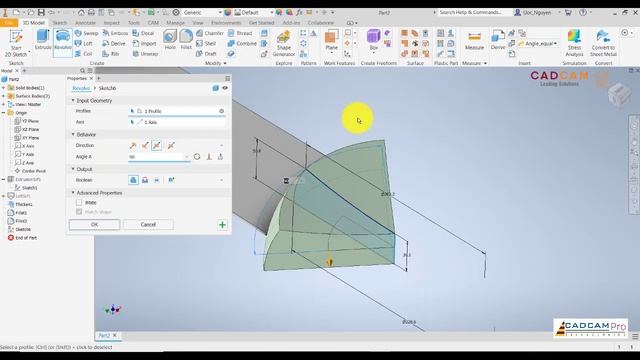The width and height of the screenshot is (640, 360).
Task: Choose the Cut boolean option
Action: tap(145, 180)
